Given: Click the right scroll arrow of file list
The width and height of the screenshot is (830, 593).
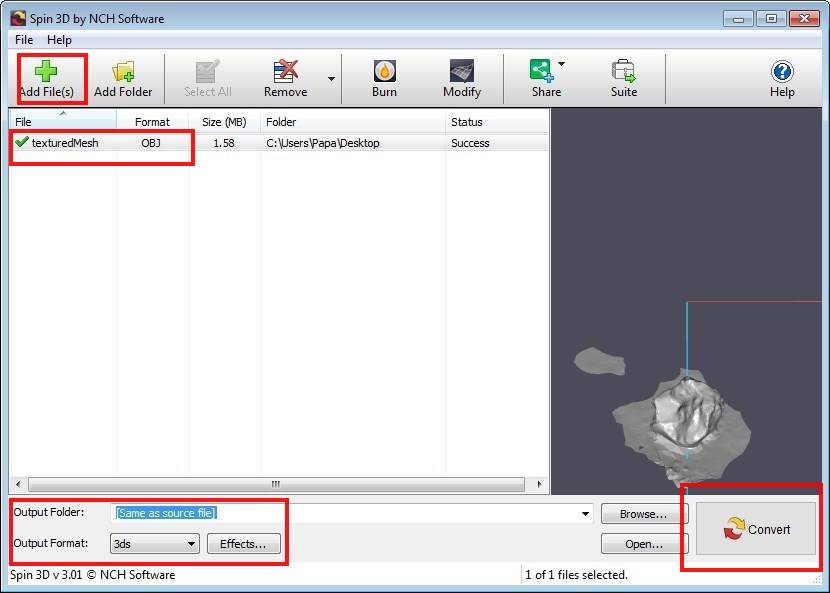Looking at the screenshot, I should click(x=539, y=484).
